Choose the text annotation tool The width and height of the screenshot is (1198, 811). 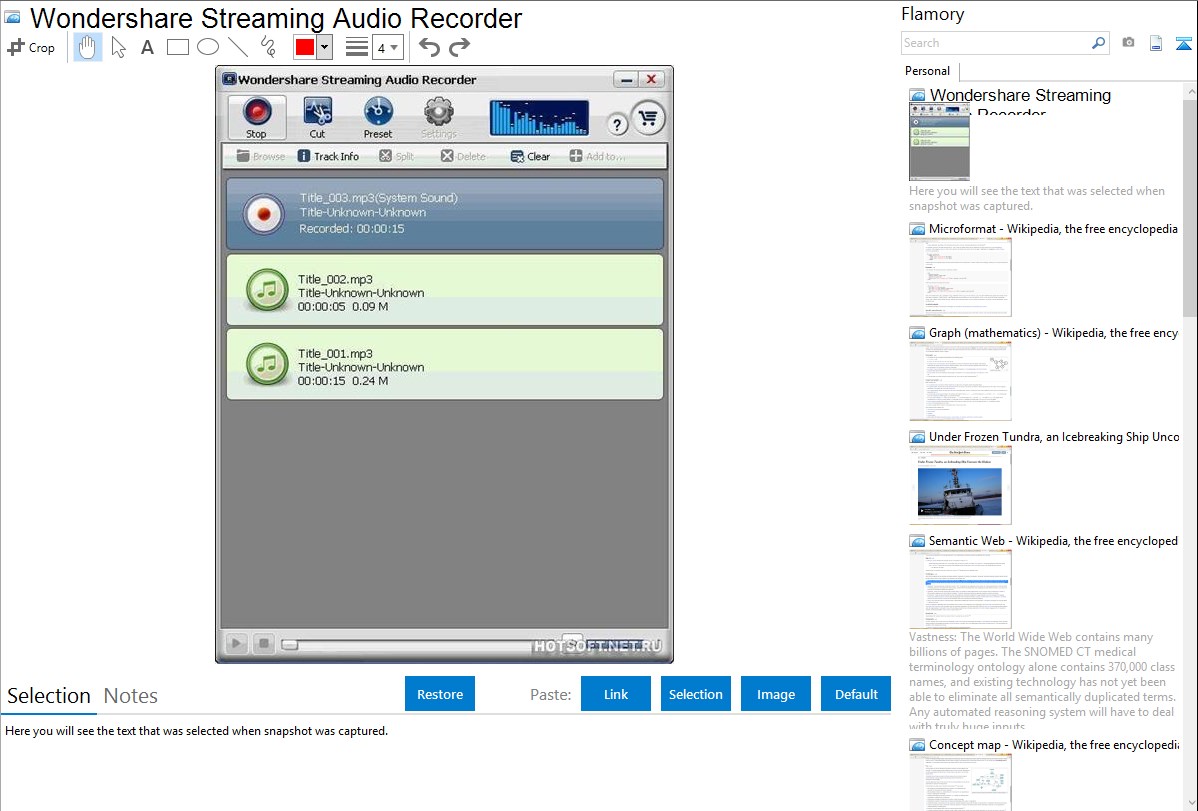tap(147, 47)
